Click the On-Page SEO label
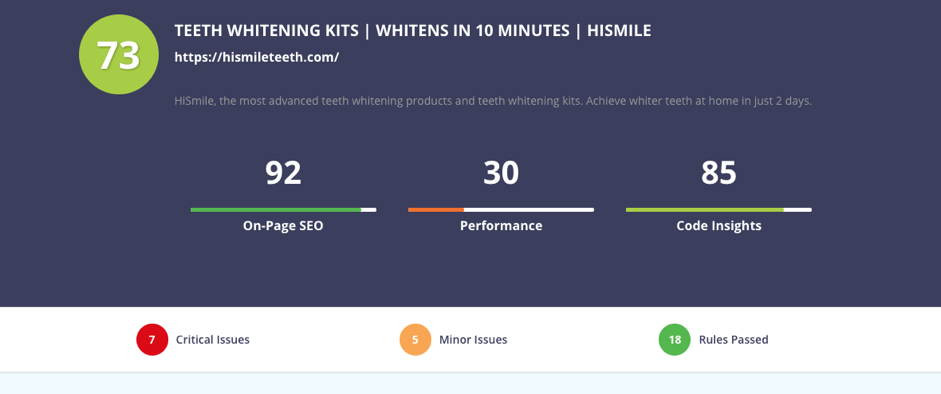Image resolution: width=941 pixels, height=394 pixels. (283, 226)
